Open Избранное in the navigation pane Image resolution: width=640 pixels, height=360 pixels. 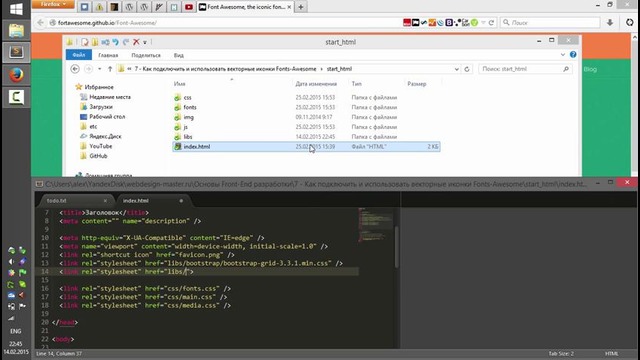99,87
